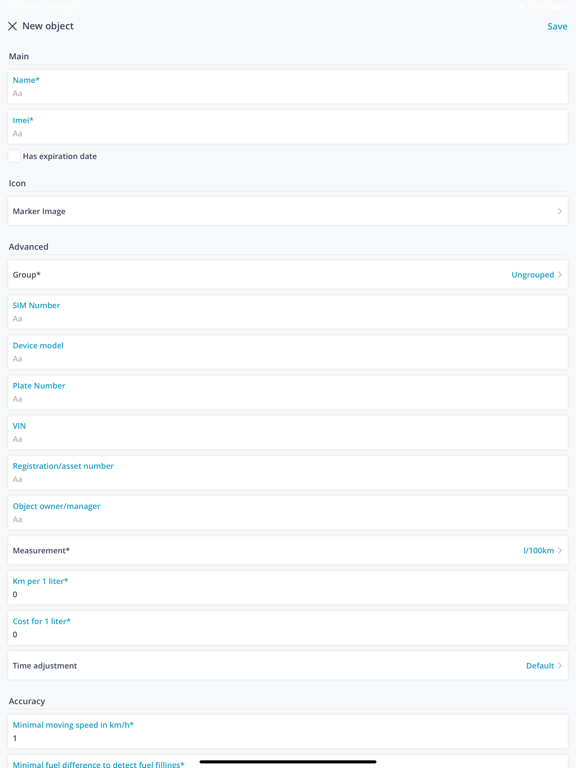Click the New object title text
Image resolution: width=576 pixels, height=768 pixels.
(48, 26)
